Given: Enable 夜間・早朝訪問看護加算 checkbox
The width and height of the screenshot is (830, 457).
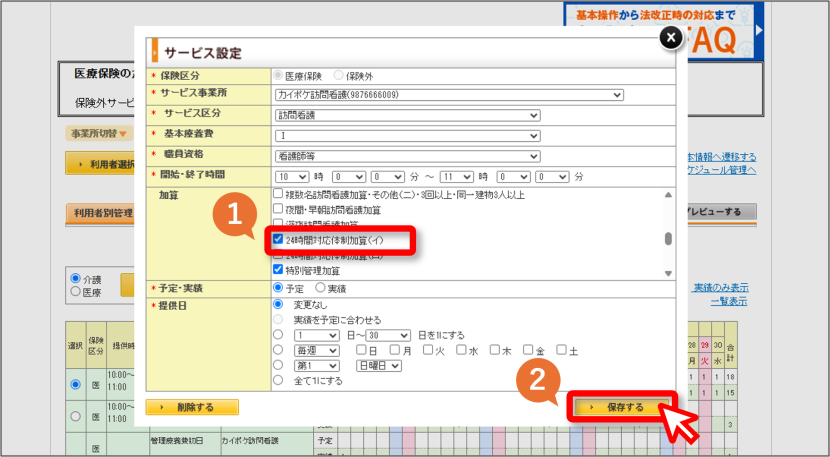Looking at the screenshot, I should pos(278,209).
